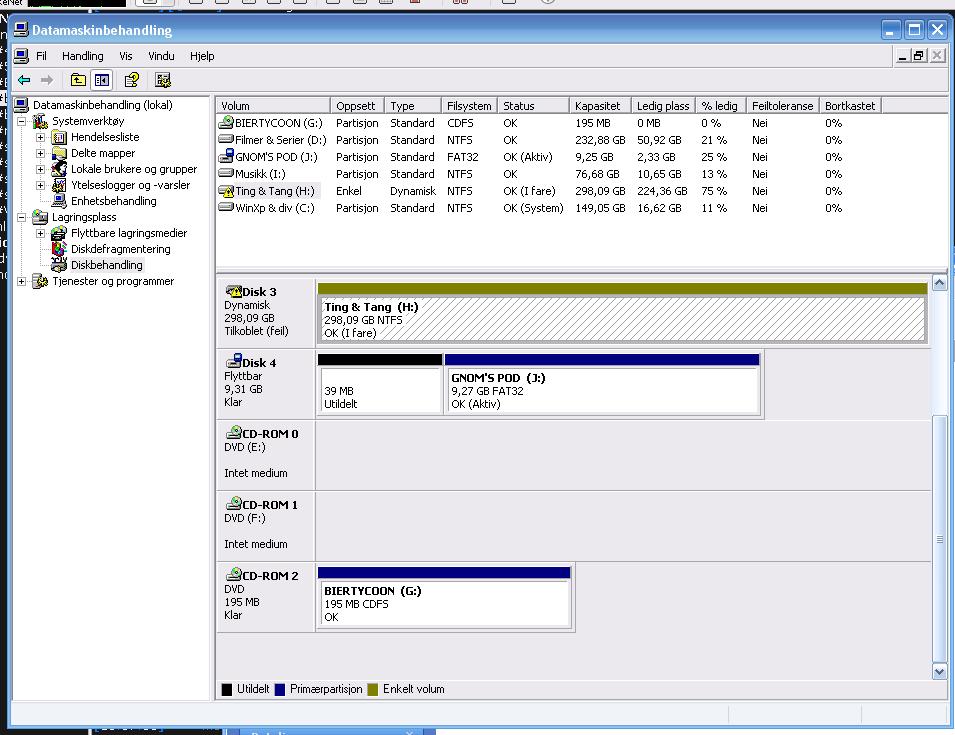Open the Vis menu
The image size is (955, 735).
click(125, 56)
